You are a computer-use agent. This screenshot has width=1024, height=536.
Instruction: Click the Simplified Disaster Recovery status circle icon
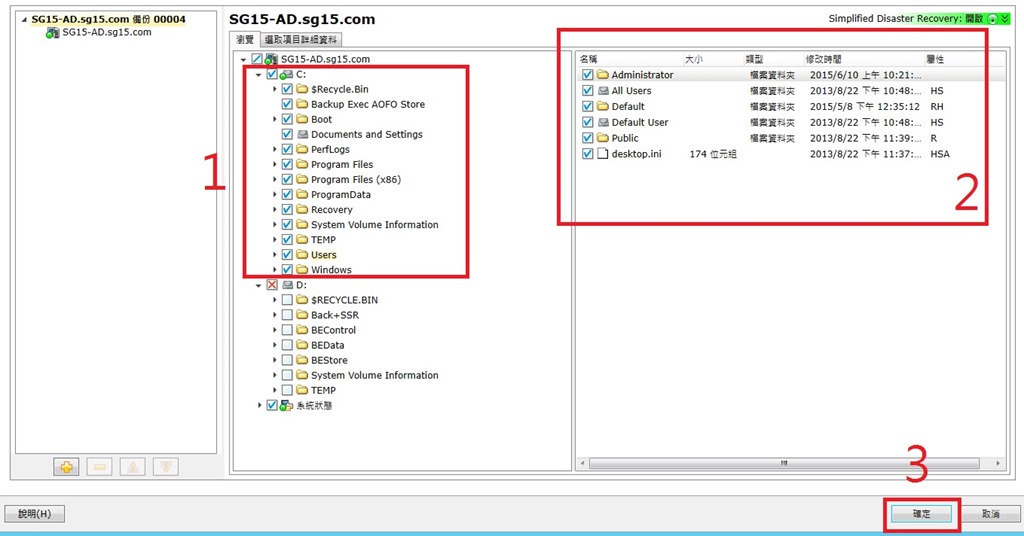(x=991, y=19)
